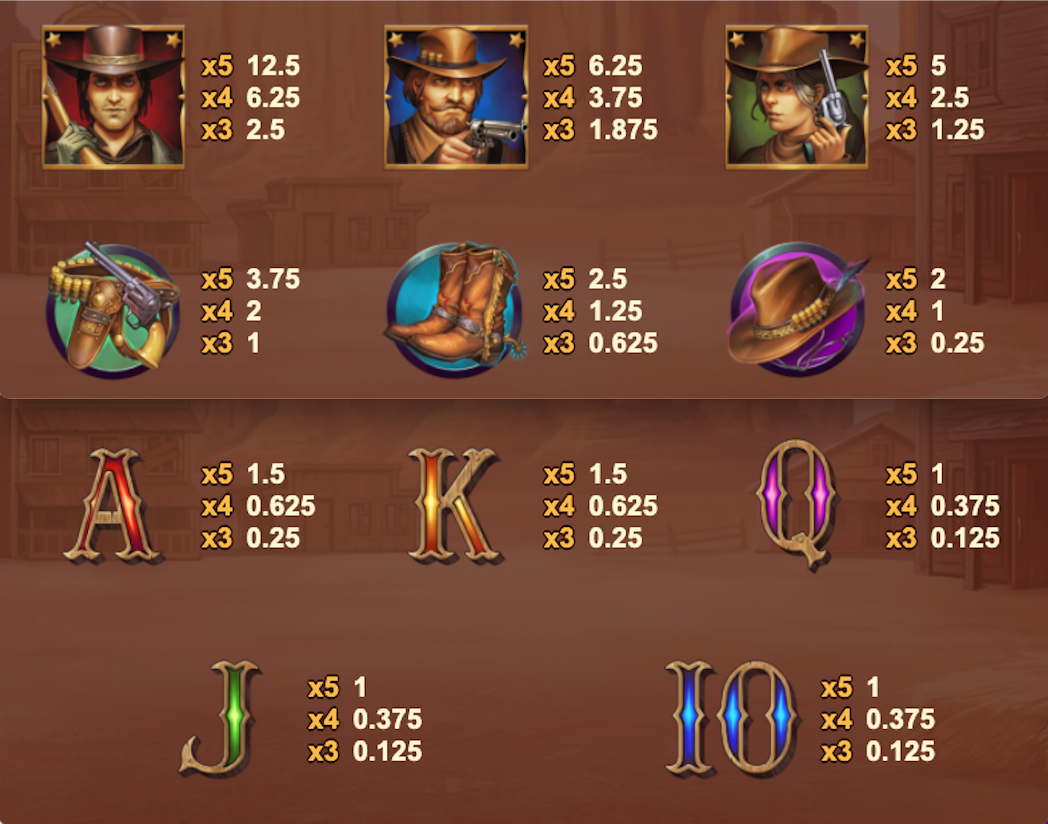Click the x5 12.5 payout value

click(x=251, y=65)
